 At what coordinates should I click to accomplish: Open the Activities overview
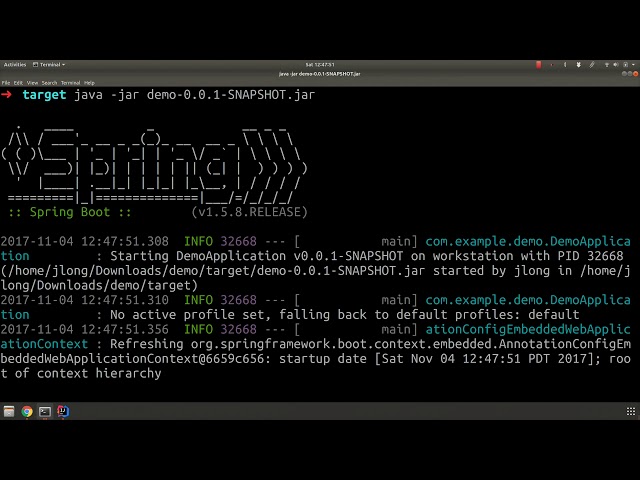15,64
